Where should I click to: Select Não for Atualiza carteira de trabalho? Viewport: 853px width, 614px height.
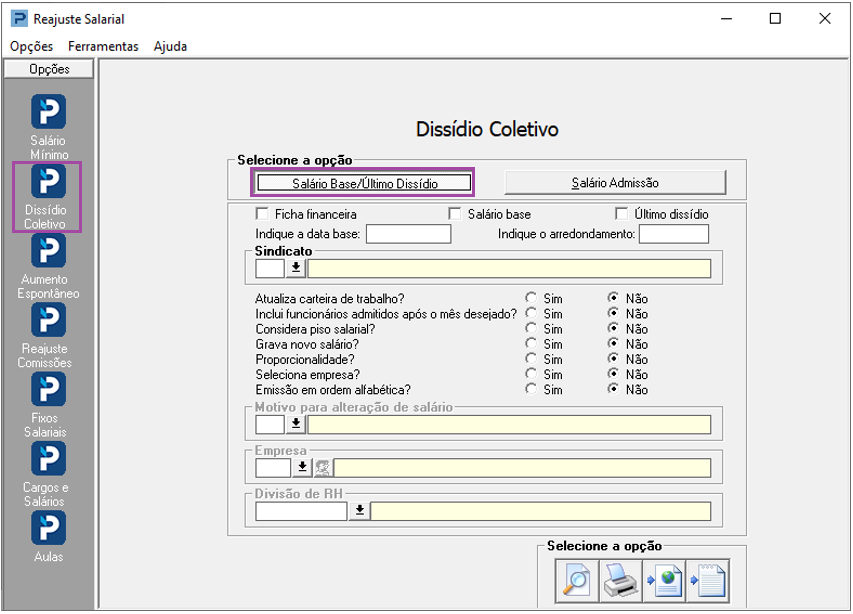click(x=613, y=298)
